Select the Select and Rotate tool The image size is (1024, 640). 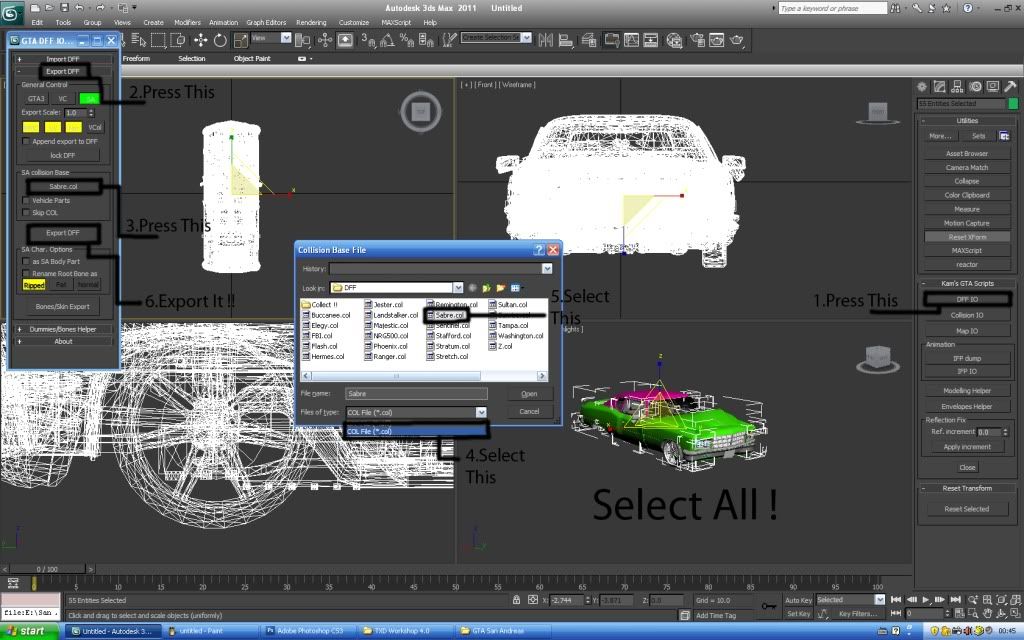point(220,40)
